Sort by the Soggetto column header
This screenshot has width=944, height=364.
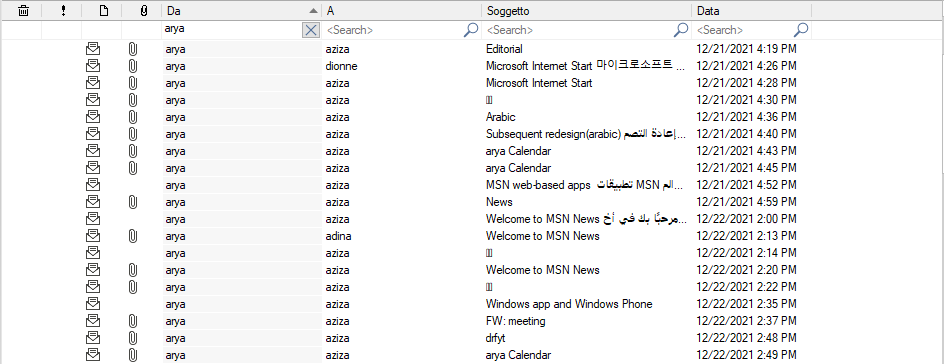coord(586,10)
